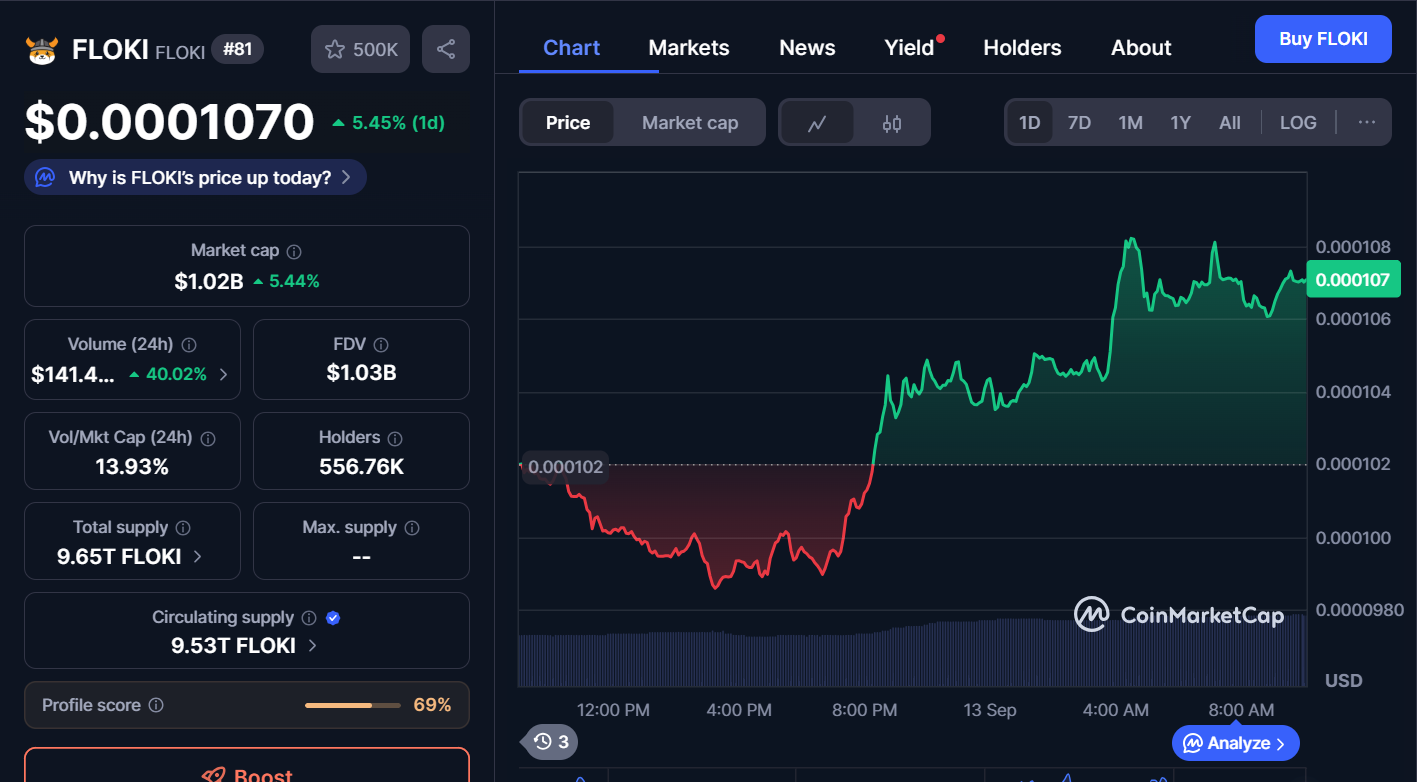This screenshot has height=782, width=1417.
Task: Open chart more options ellipsis
Action: [x=1367, y=122]
